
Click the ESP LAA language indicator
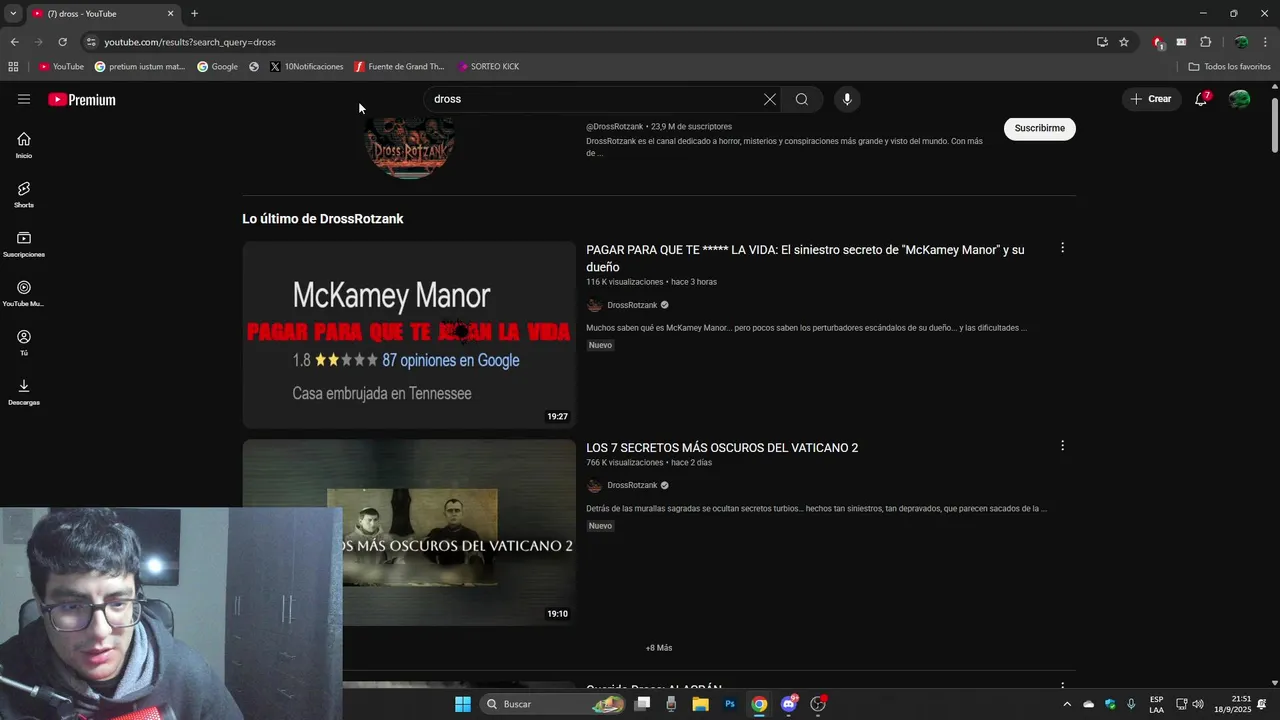(1156, 704)
